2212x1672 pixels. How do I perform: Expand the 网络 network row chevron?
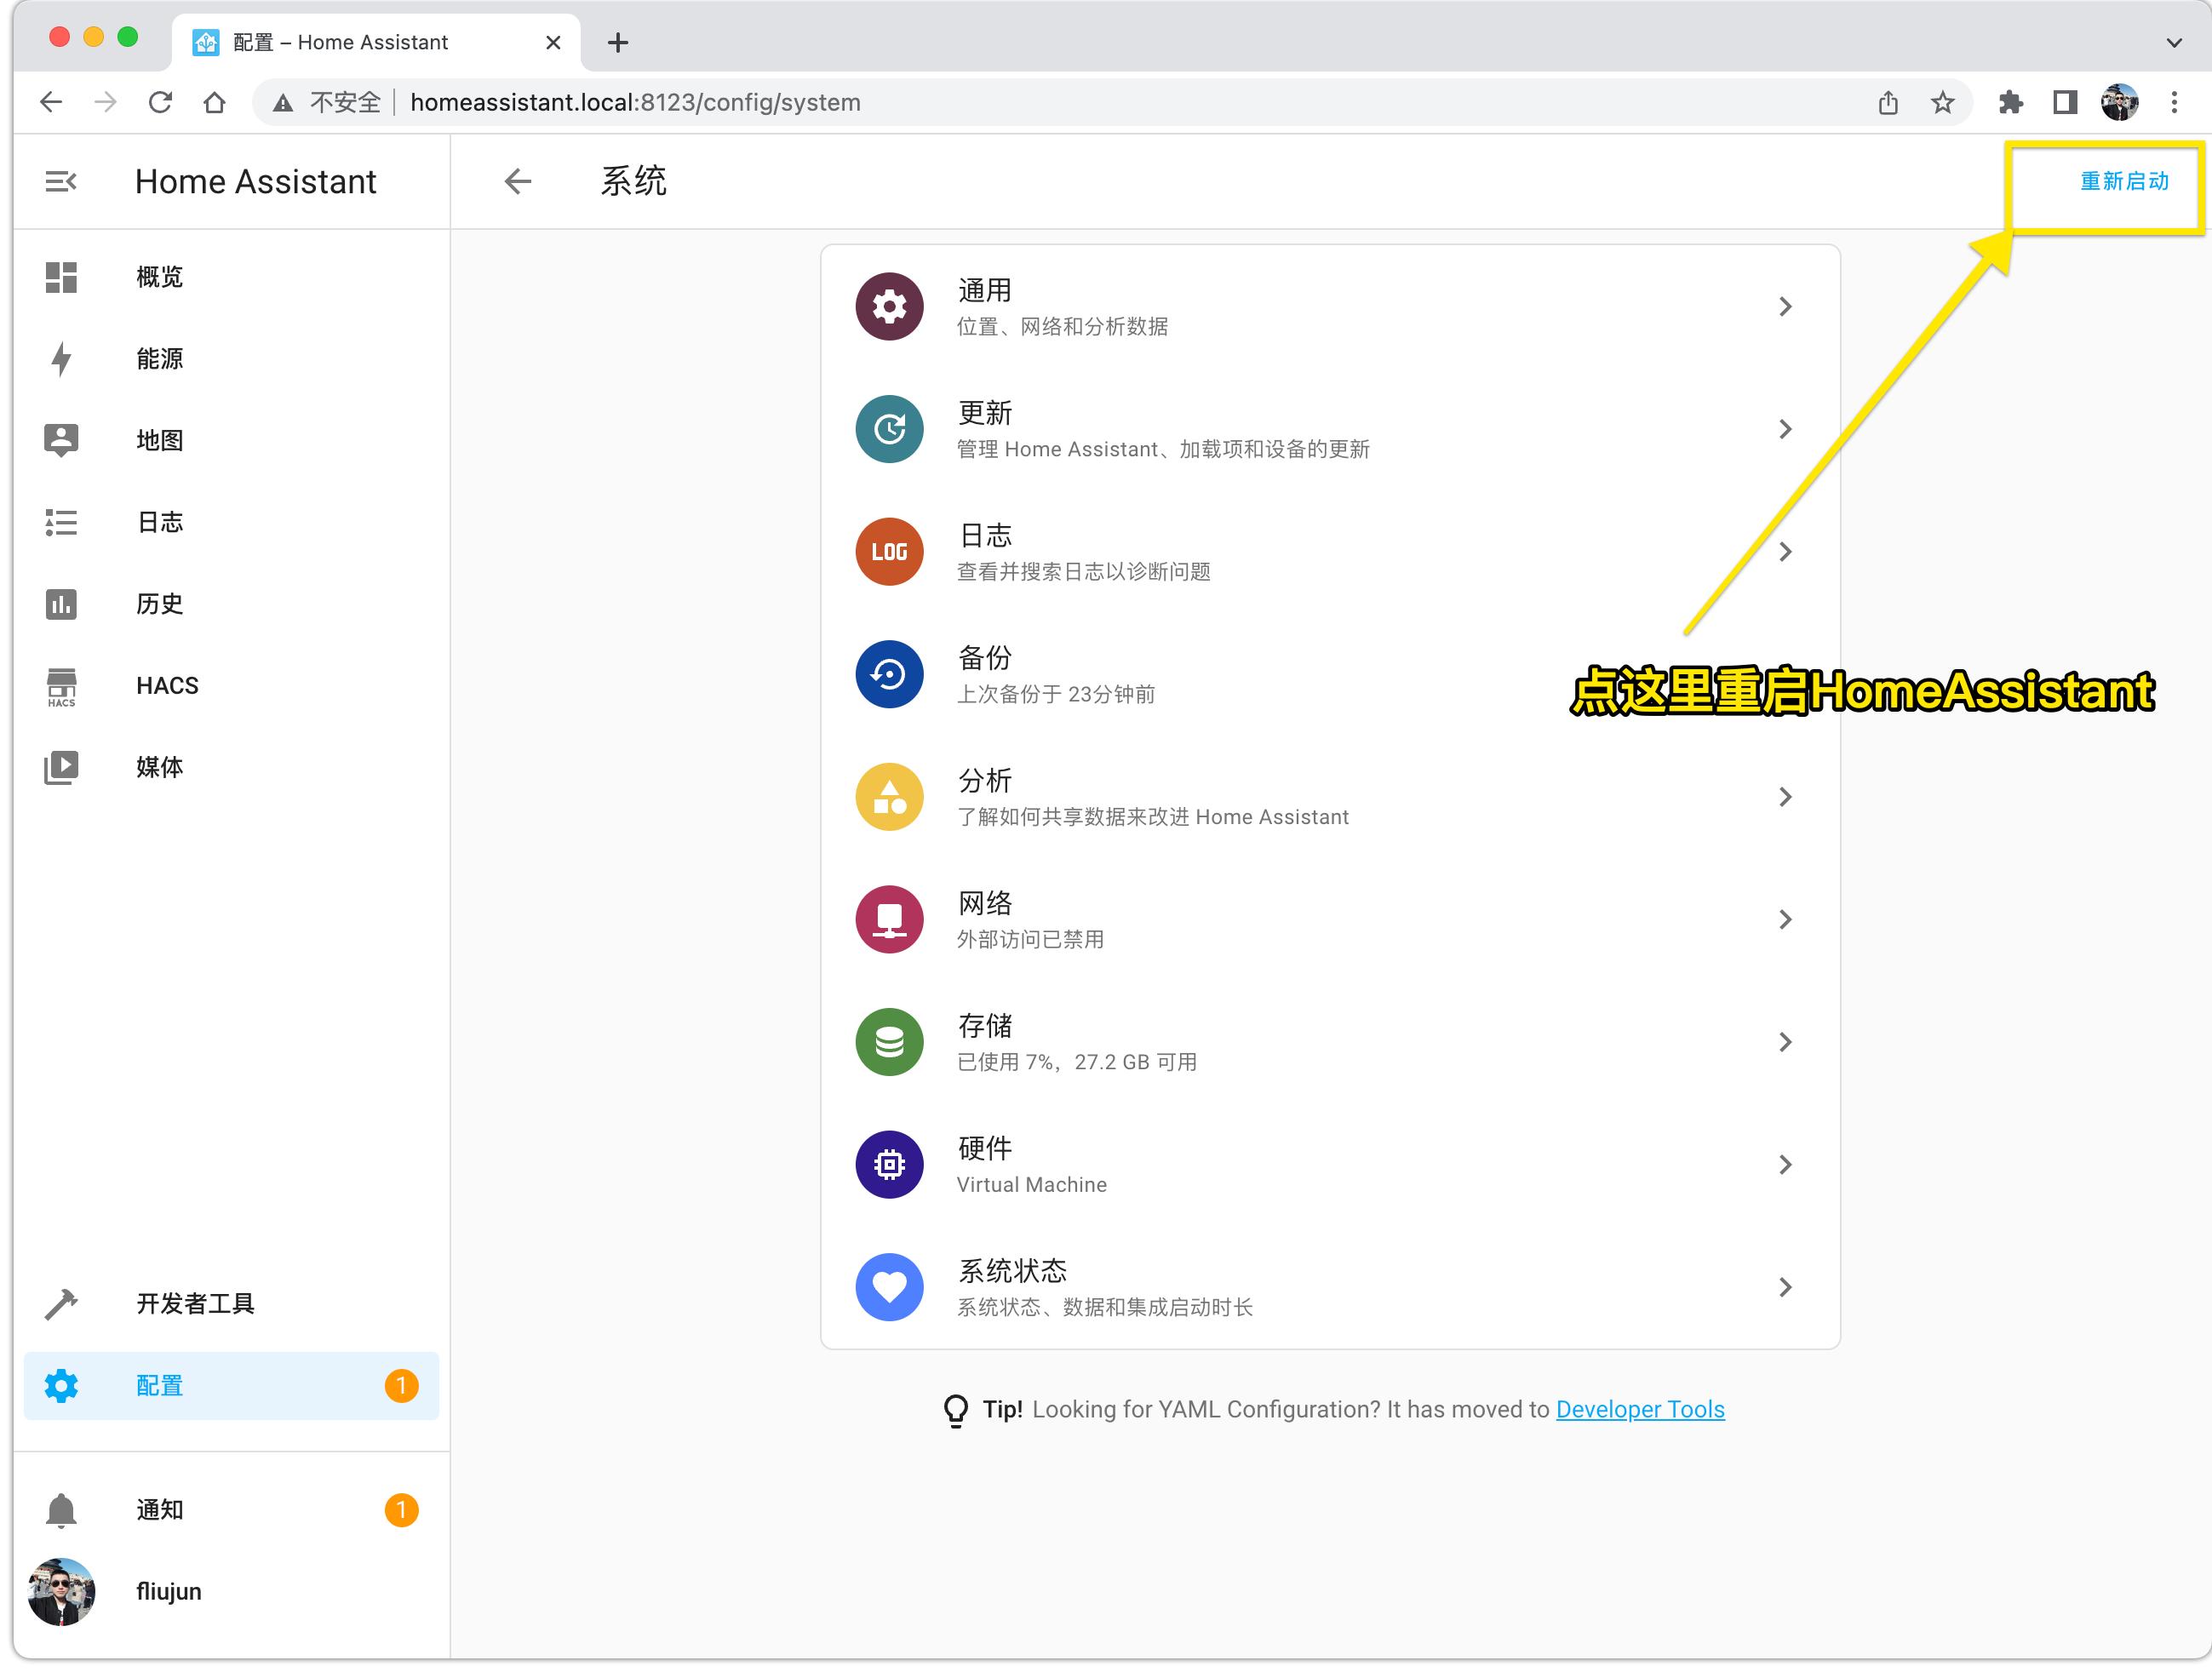click(x=1786, y=919)
